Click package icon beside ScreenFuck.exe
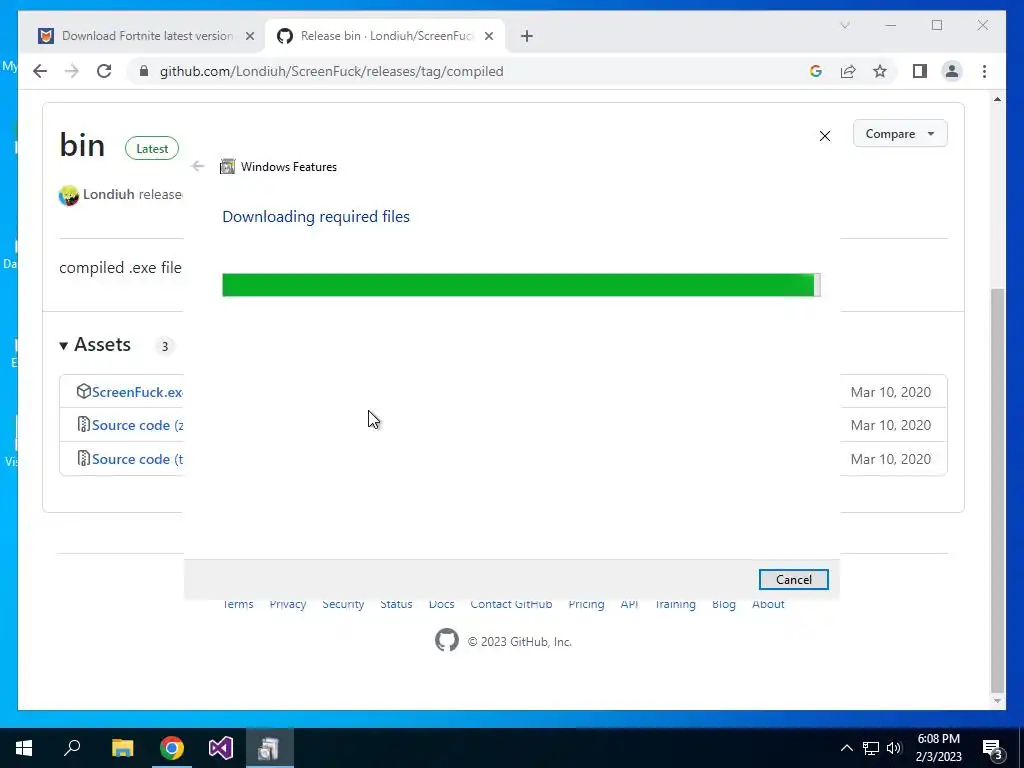Viewport: 1024px width, 768px height. [x=83, y=391]
